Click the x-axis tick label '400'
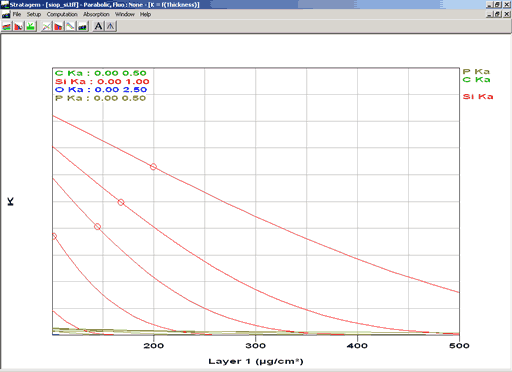 coord(357,346)
